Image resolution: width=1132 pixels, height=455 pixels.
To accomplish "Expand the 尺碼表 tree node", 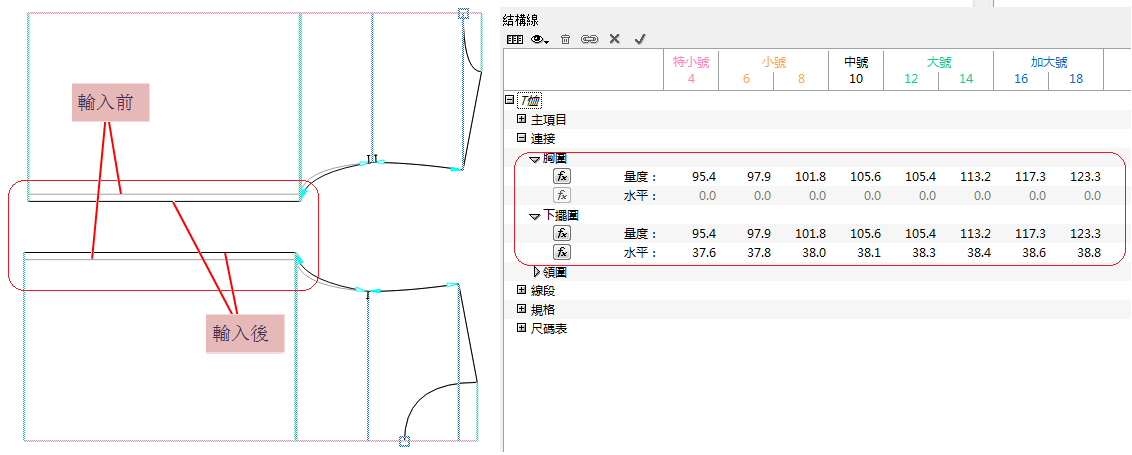I will (521, 328).
